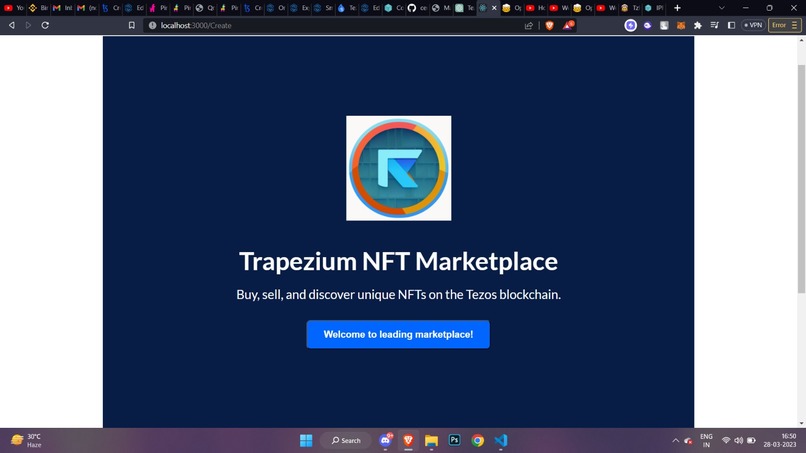Share this page via share icon

[x=528, y=25]
